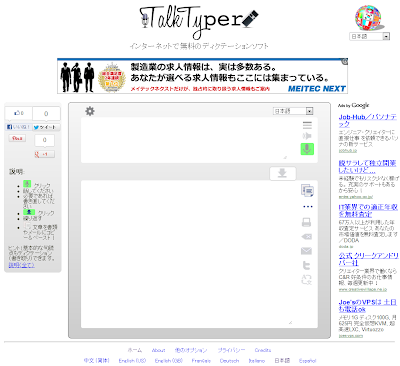
Task: Switch to Español language link
Action: 307,361
